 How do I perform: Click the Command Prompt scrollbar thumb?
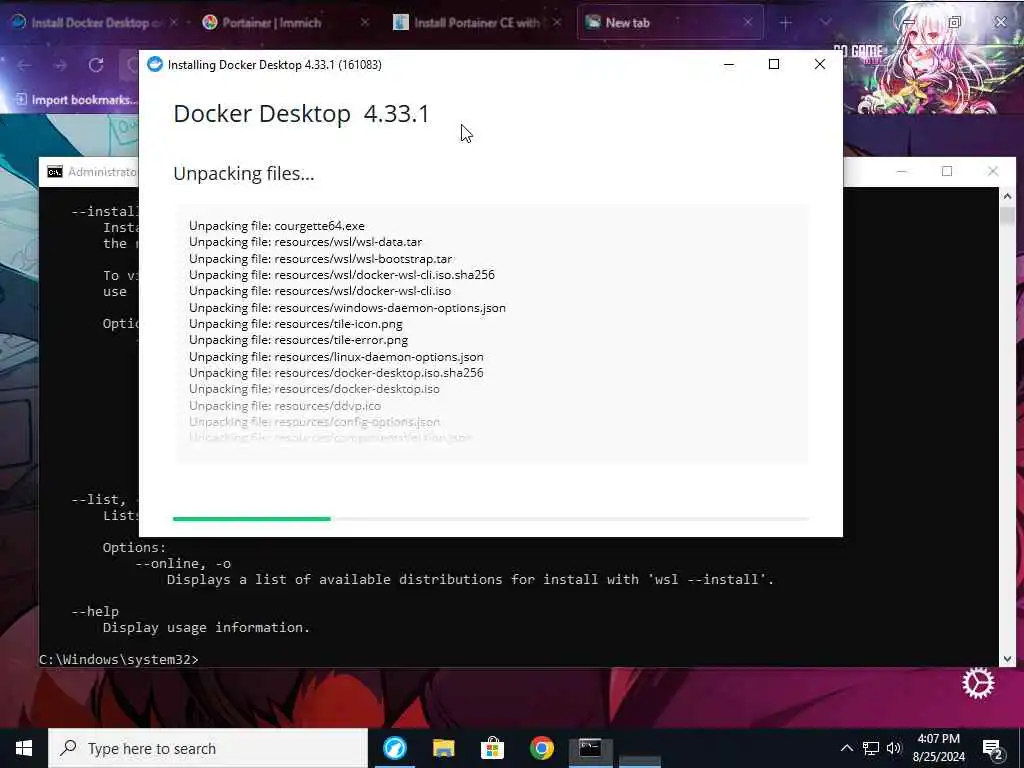point(1007,216)
